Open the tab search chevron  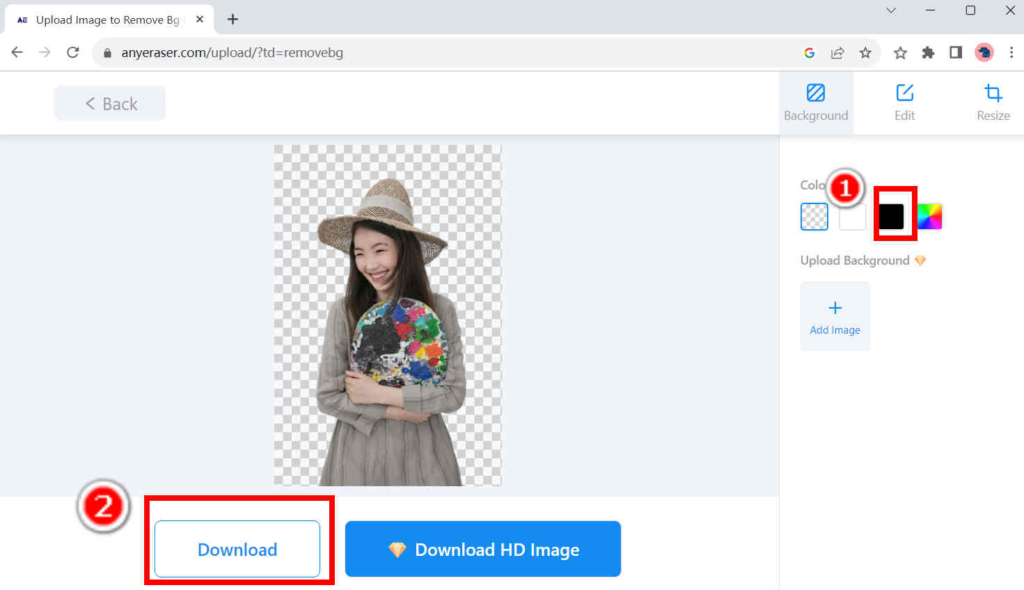pyautogui.click(x=890, y=11)
